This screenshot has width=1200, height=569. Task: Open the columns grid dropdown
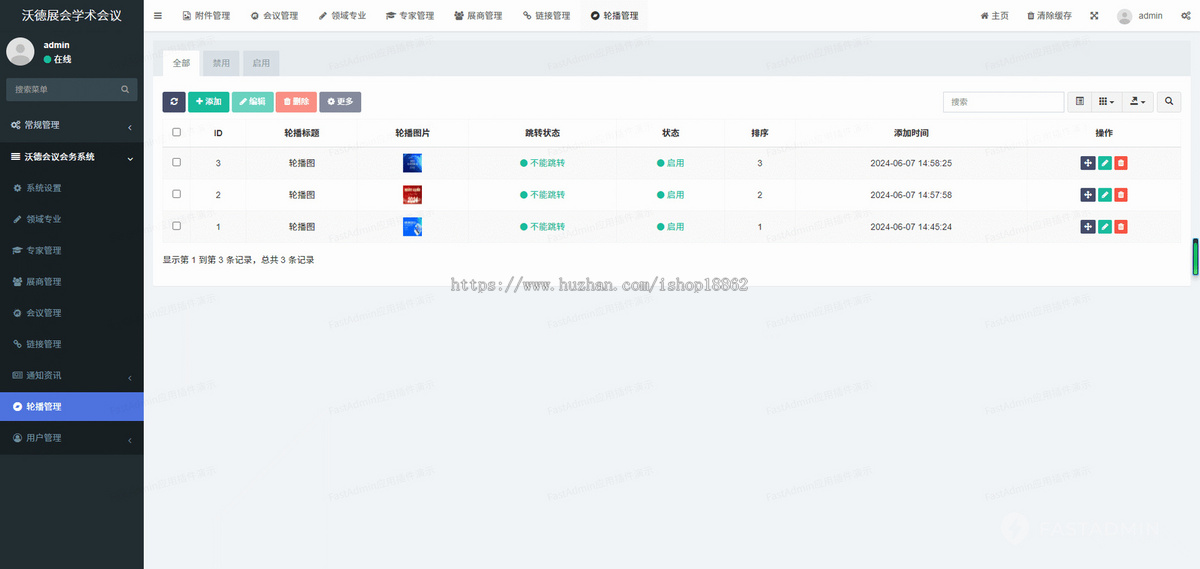click(x=1106, y=102)
